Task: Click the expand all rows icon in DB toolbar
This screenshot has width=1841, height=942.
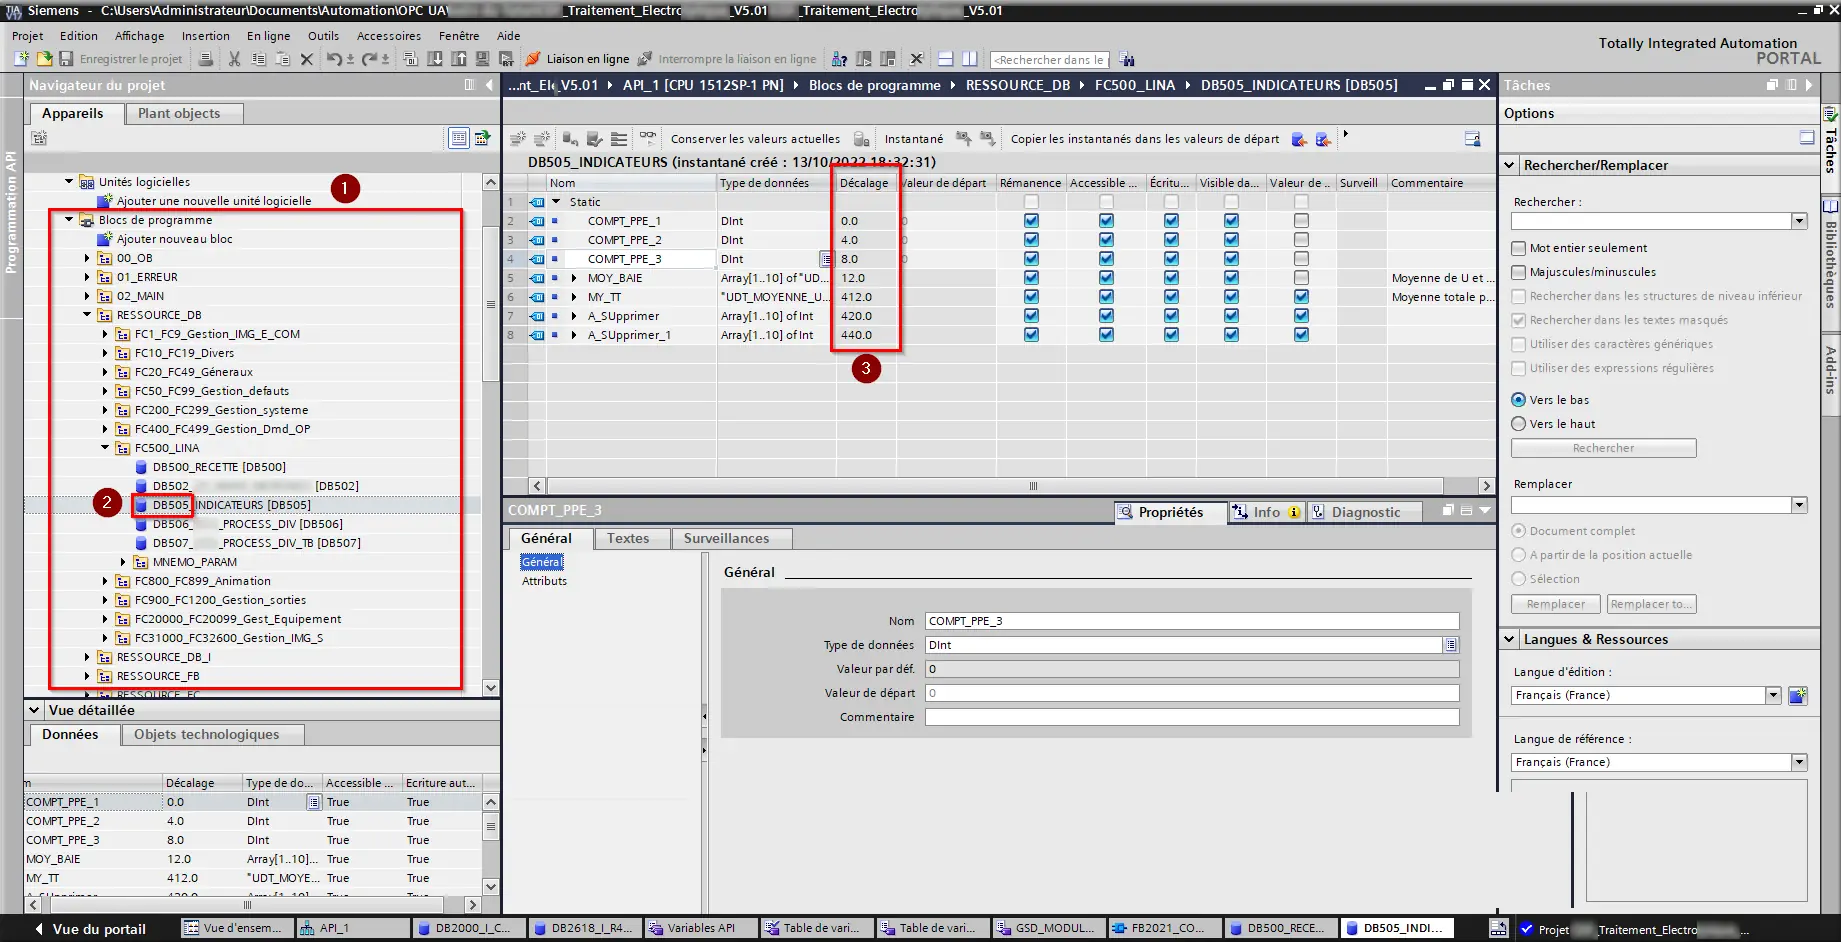Action: (x=619, y=139)
